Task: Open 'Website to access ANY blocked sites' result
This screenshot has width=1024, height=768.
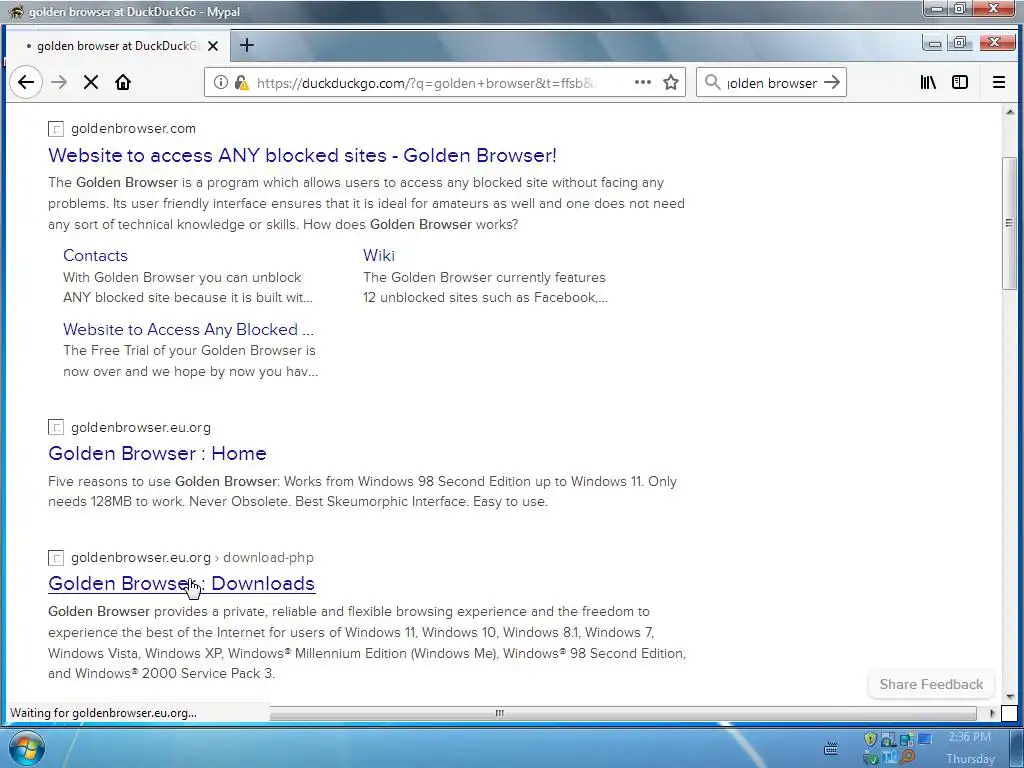Action: pyautogui.click(x=302, y=155)
